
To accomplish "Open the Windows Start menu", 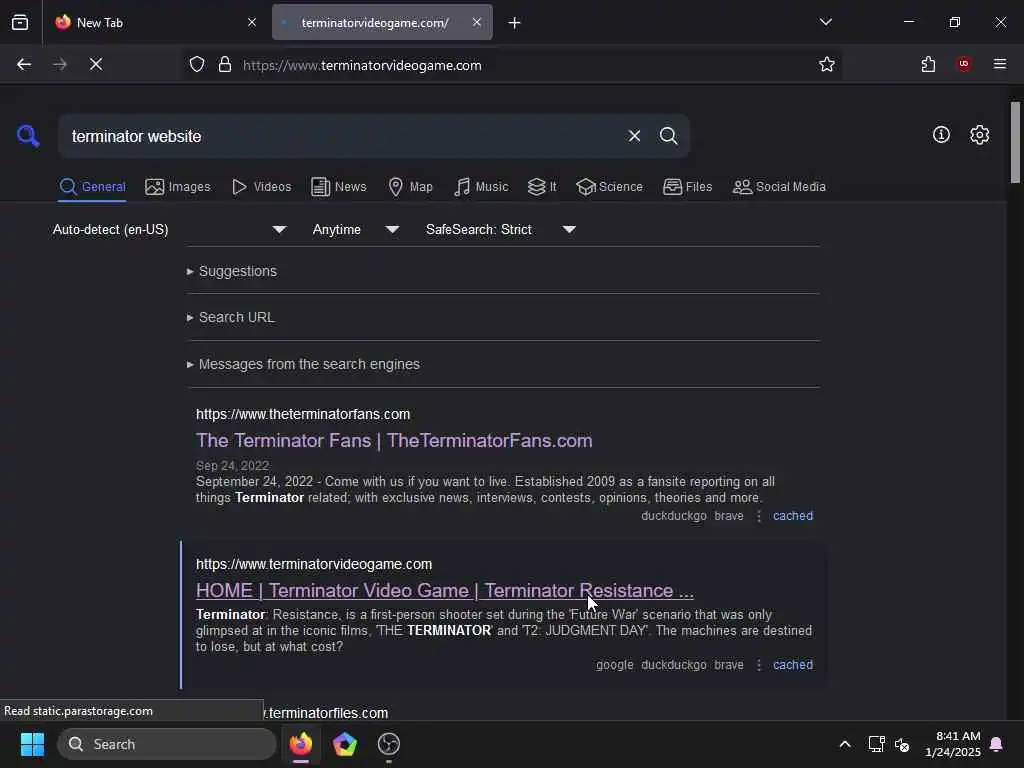I will tap(32, 744).
